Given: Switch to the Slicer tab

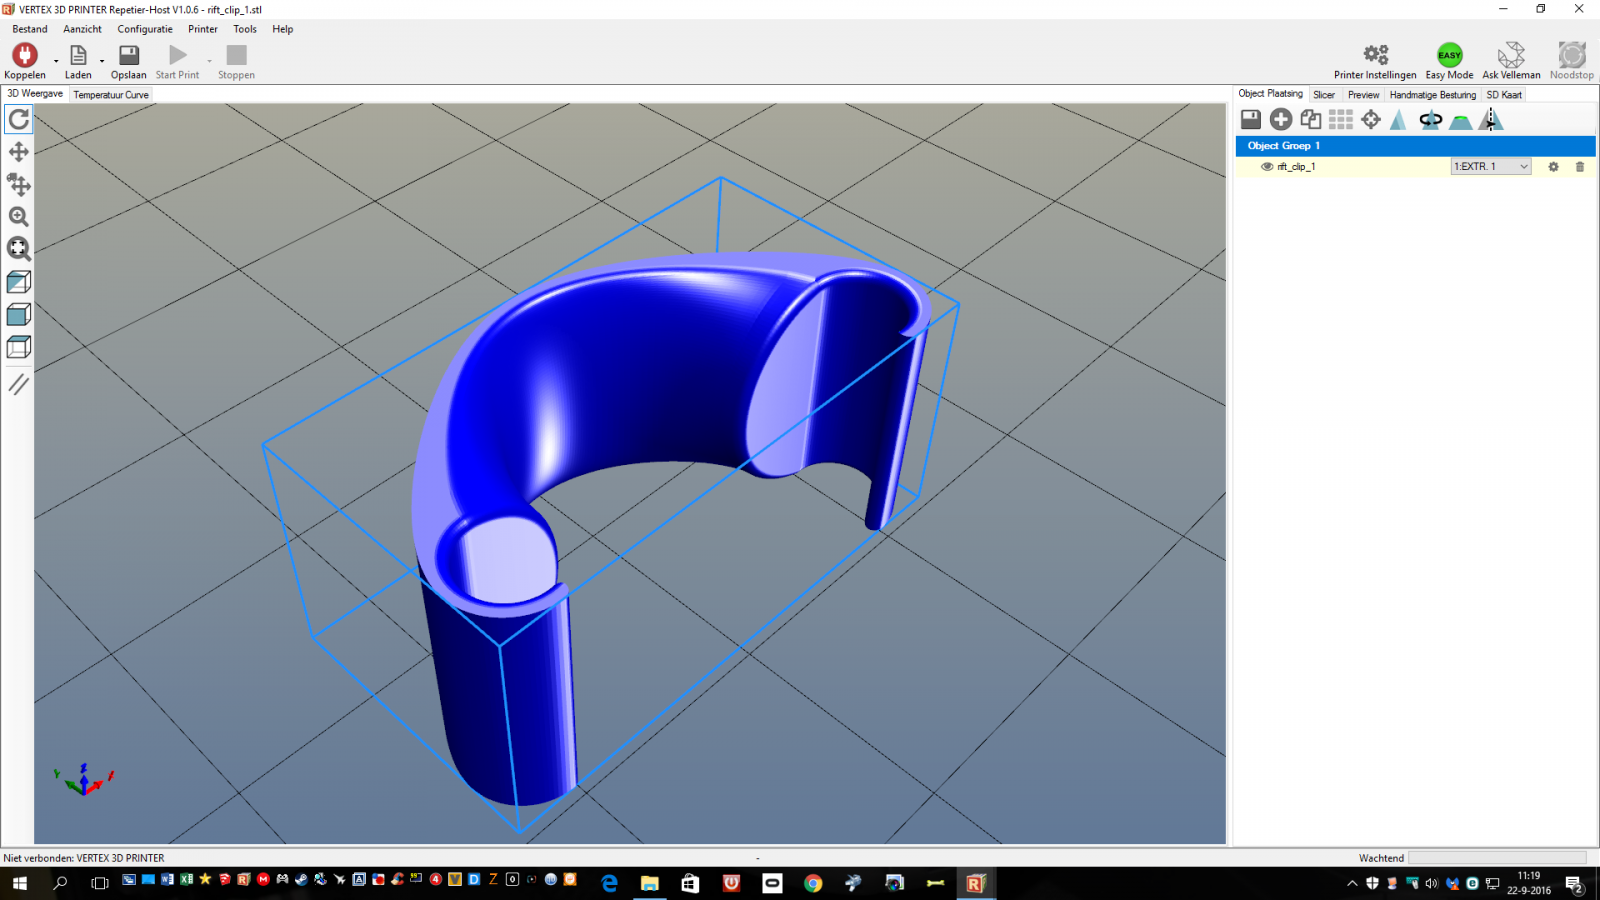Looking at the screenshot, I should click(x=1324, y=95).
